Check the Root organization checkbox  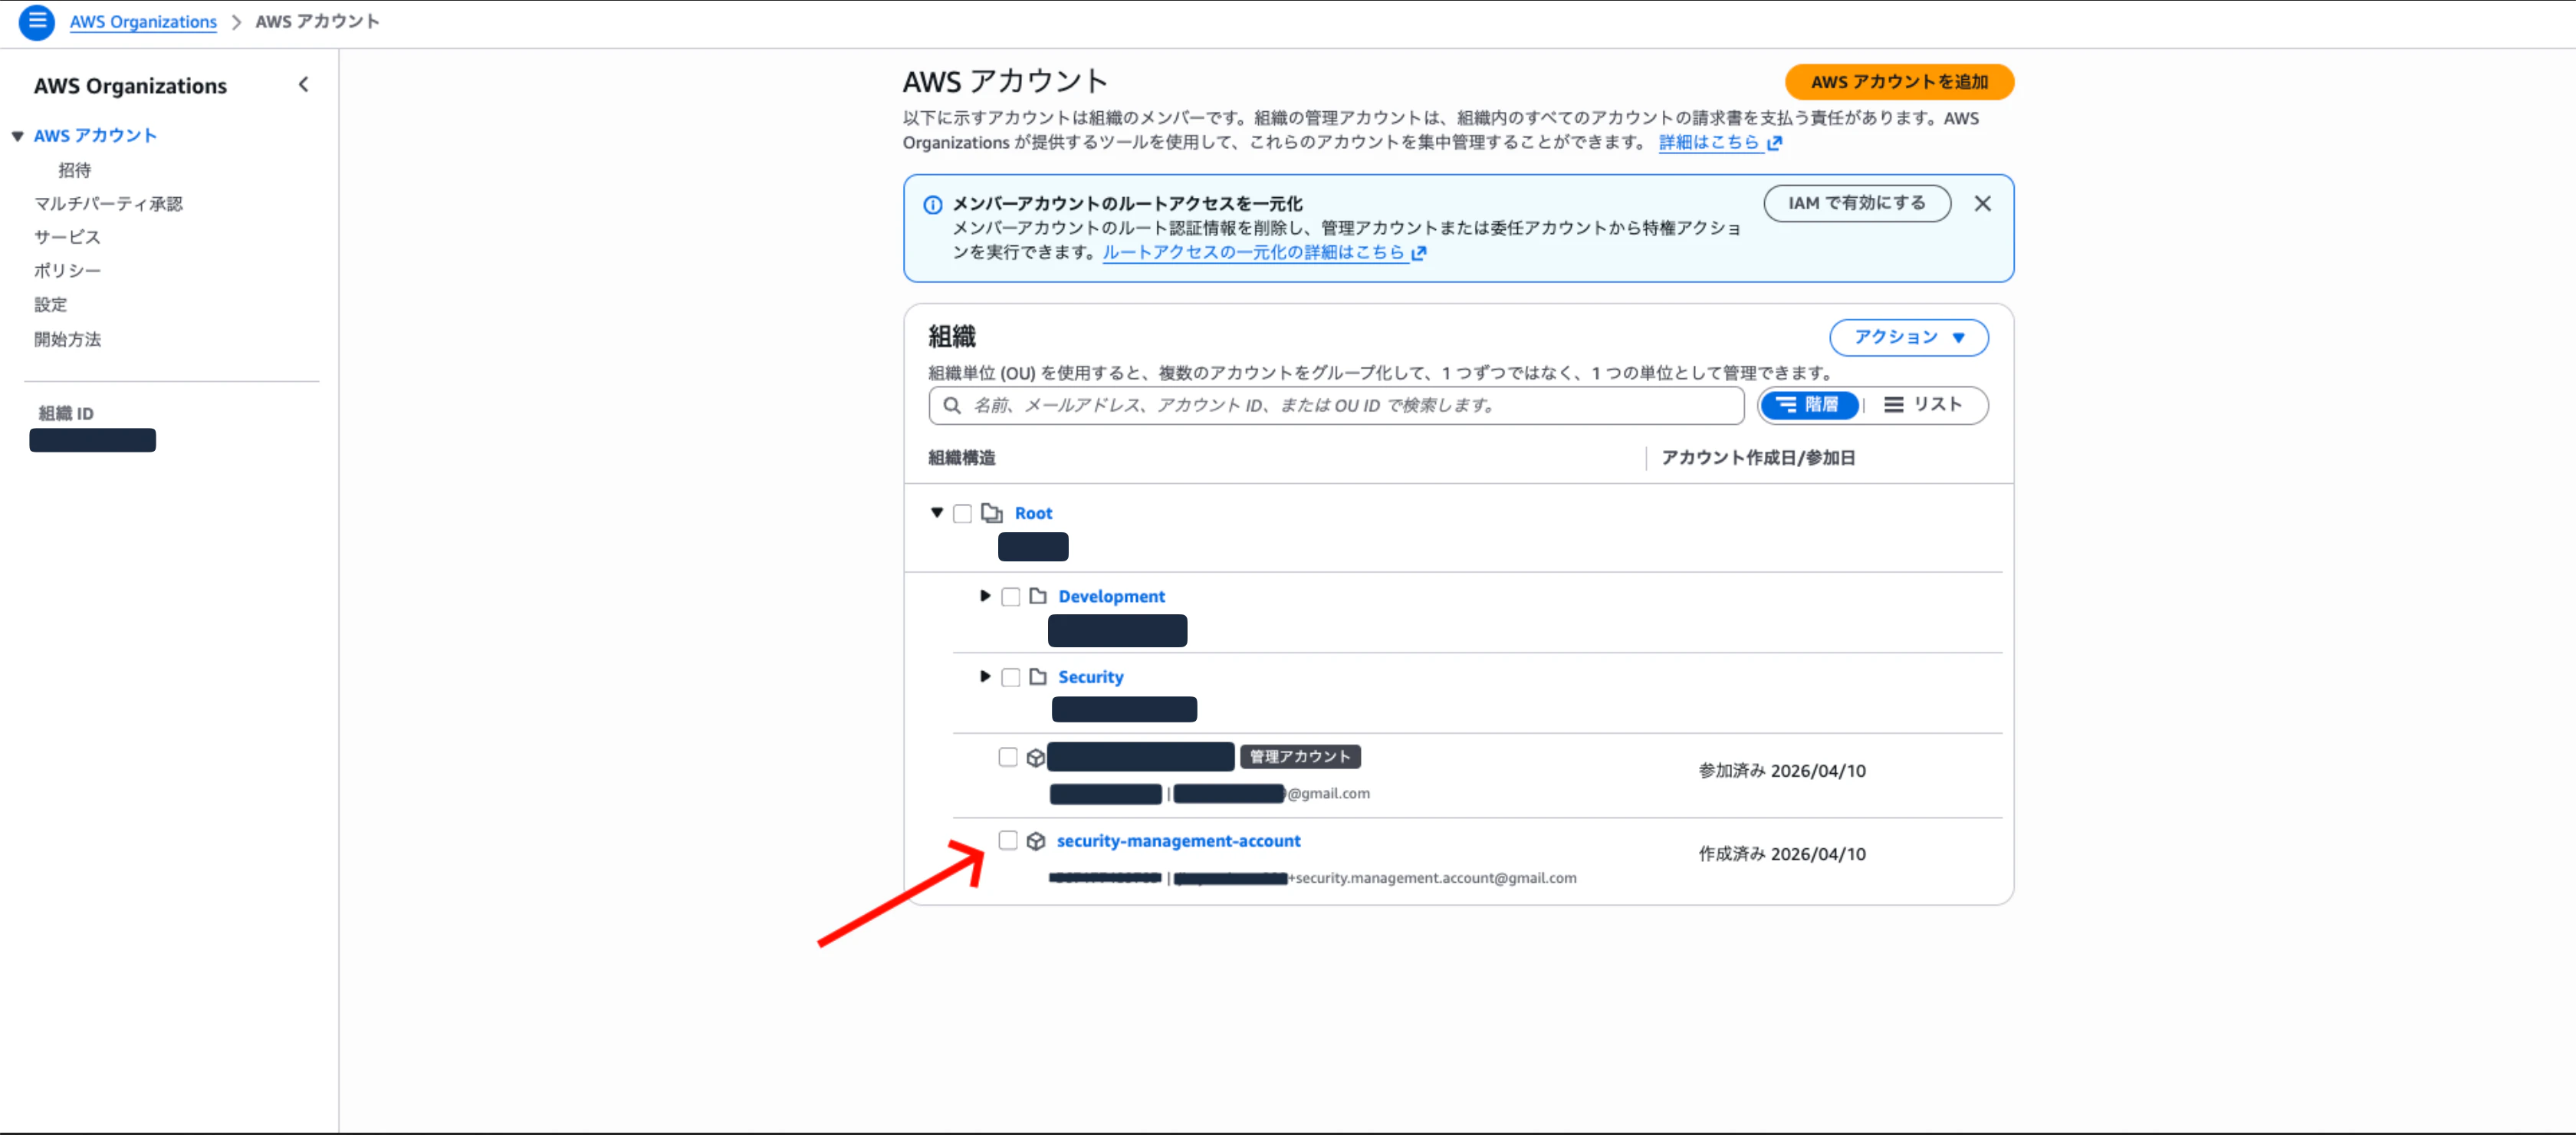(962, 512)
